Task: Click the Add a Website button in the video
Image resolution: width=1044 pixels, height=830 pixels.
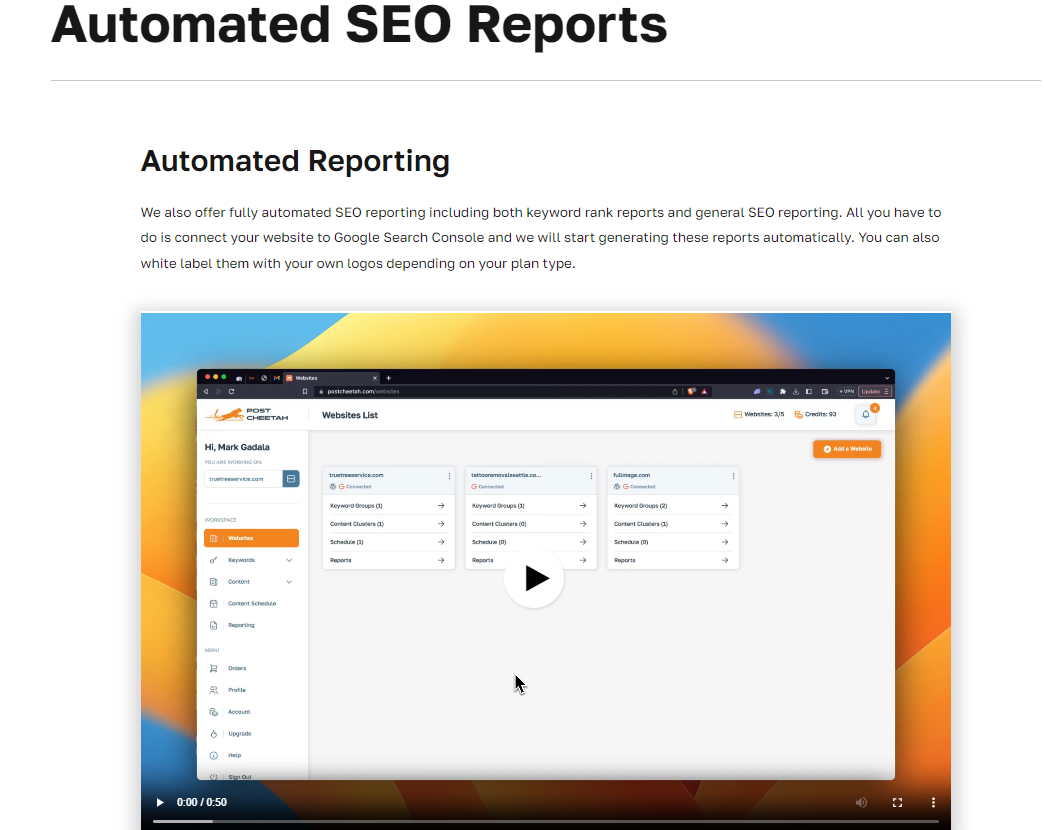Action: (x=847, y=449)
